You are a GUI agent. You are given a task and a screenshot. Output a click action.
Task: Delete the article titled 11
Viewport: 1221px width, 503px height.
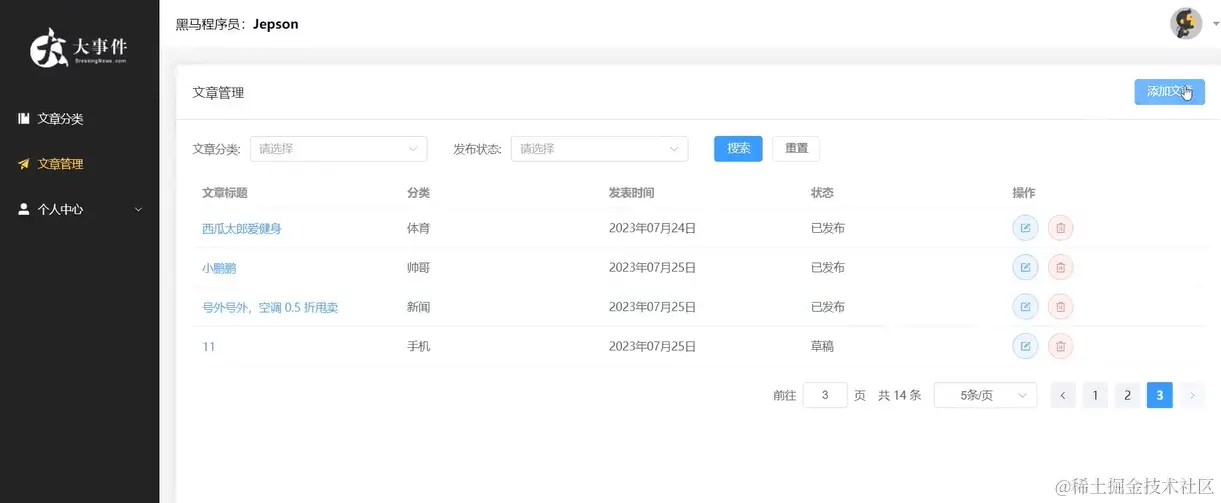point(1061,346)
